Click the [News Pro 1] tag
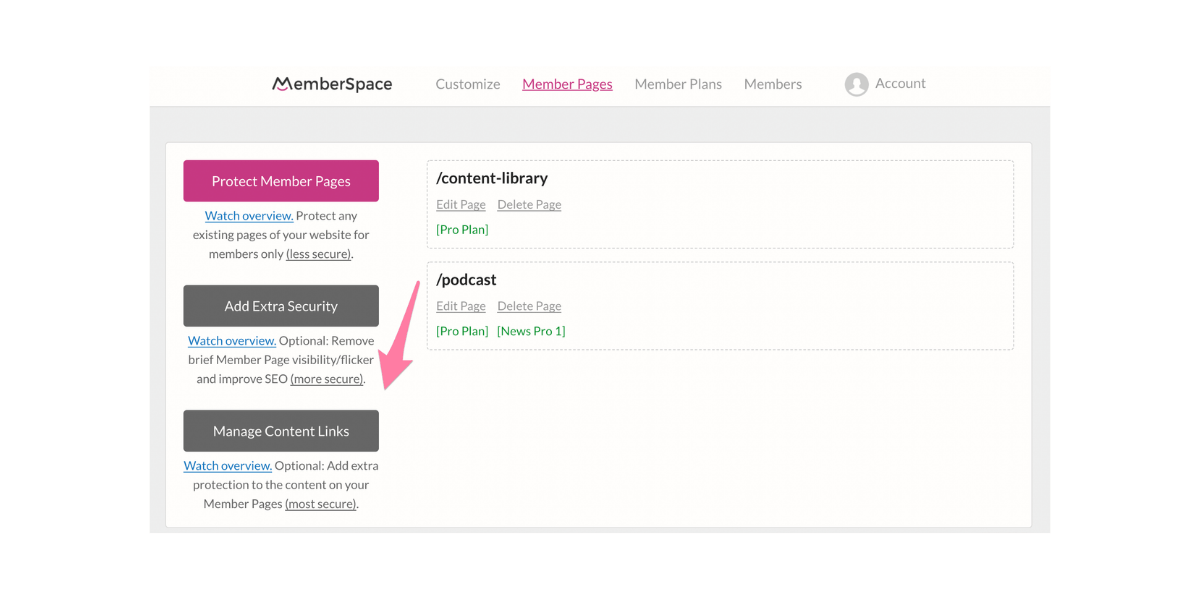Image resolution: width=1200 pixels, height=600 pixels. [x=531, y=331]
